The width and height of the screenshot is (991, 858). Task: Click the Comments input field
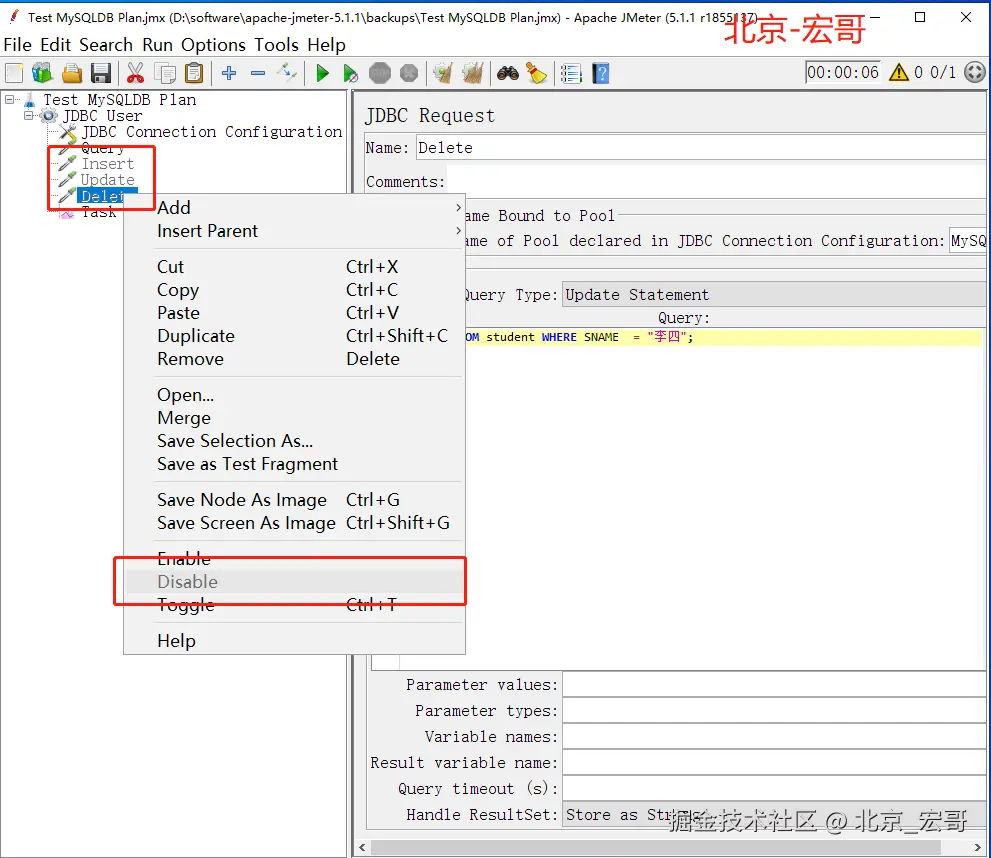click(716, 182)
